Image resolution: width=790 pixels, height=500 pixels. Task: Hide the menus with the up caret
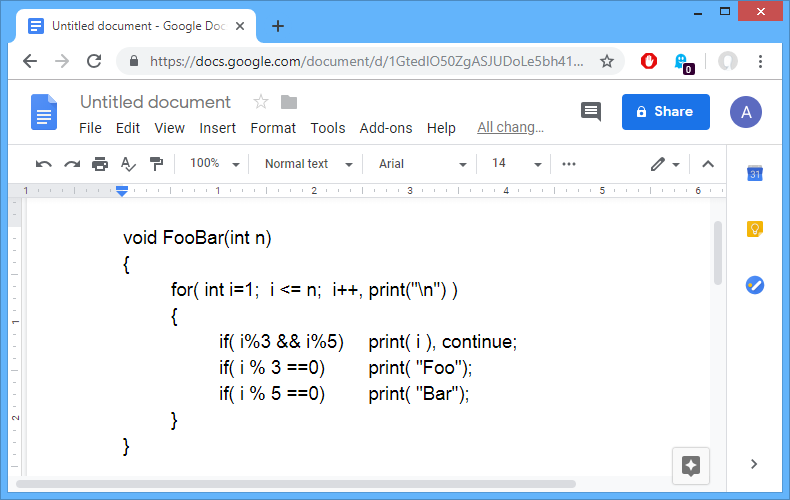tap(708, 164)
